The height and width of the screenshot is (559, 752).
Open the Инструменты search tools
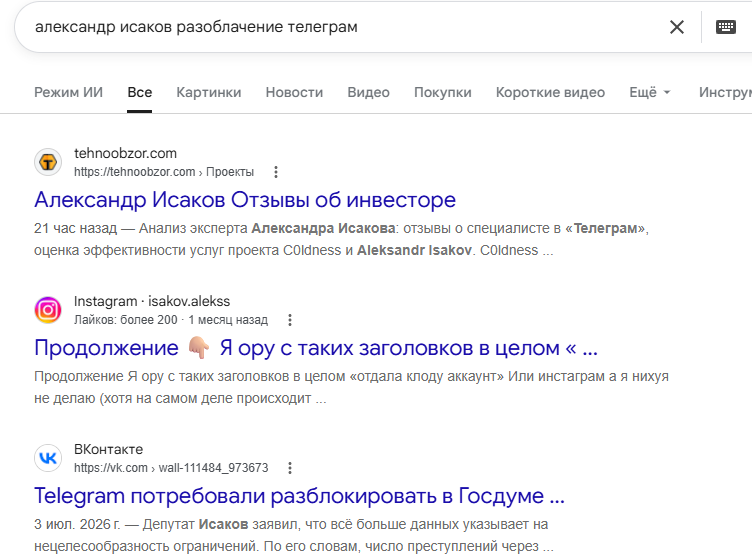(x=725, y=92)
